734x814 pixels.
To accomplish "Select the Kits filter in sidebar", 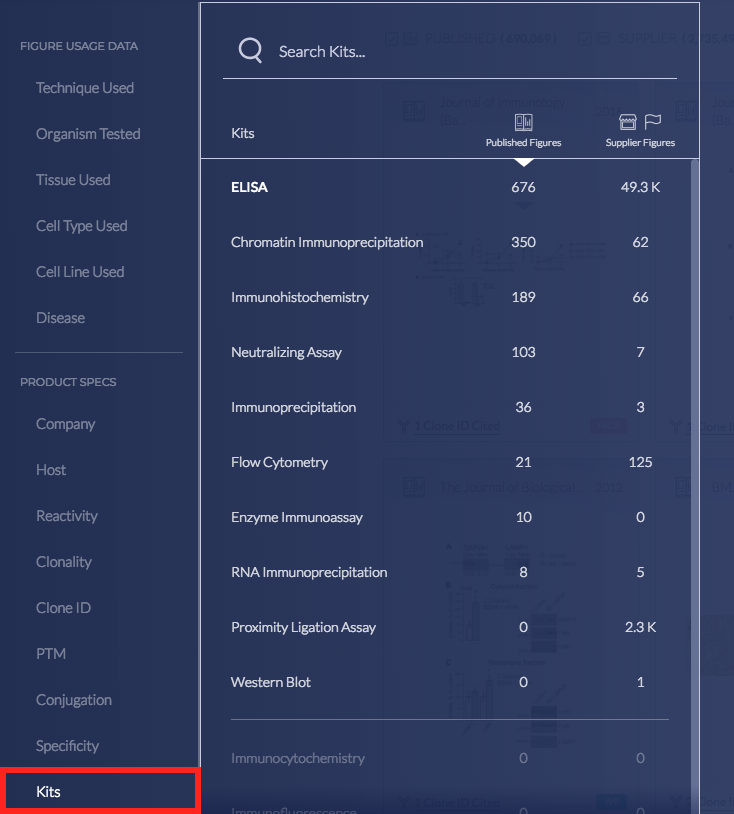I will coord(100,791).
